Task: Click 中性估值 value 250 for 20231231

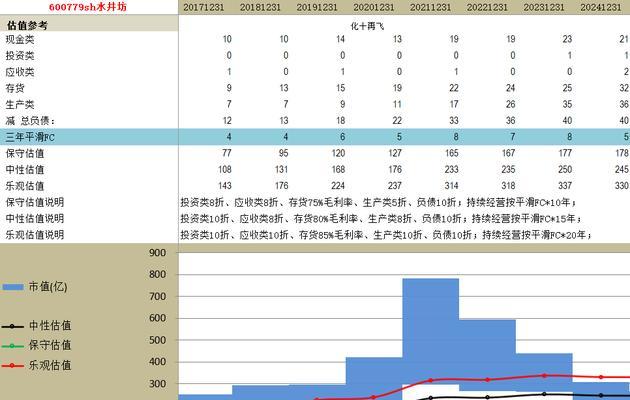Action: tap(565, 169)
